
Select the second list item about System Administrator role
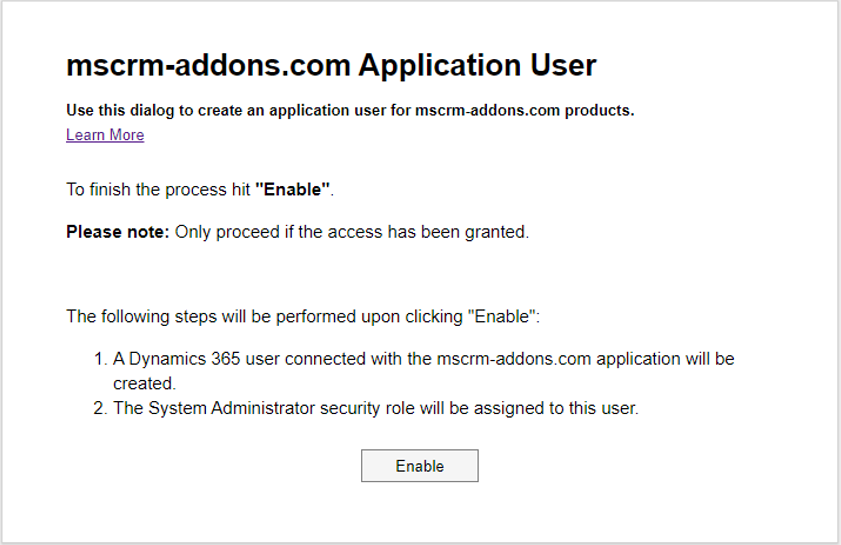click(x=366, y=408)
